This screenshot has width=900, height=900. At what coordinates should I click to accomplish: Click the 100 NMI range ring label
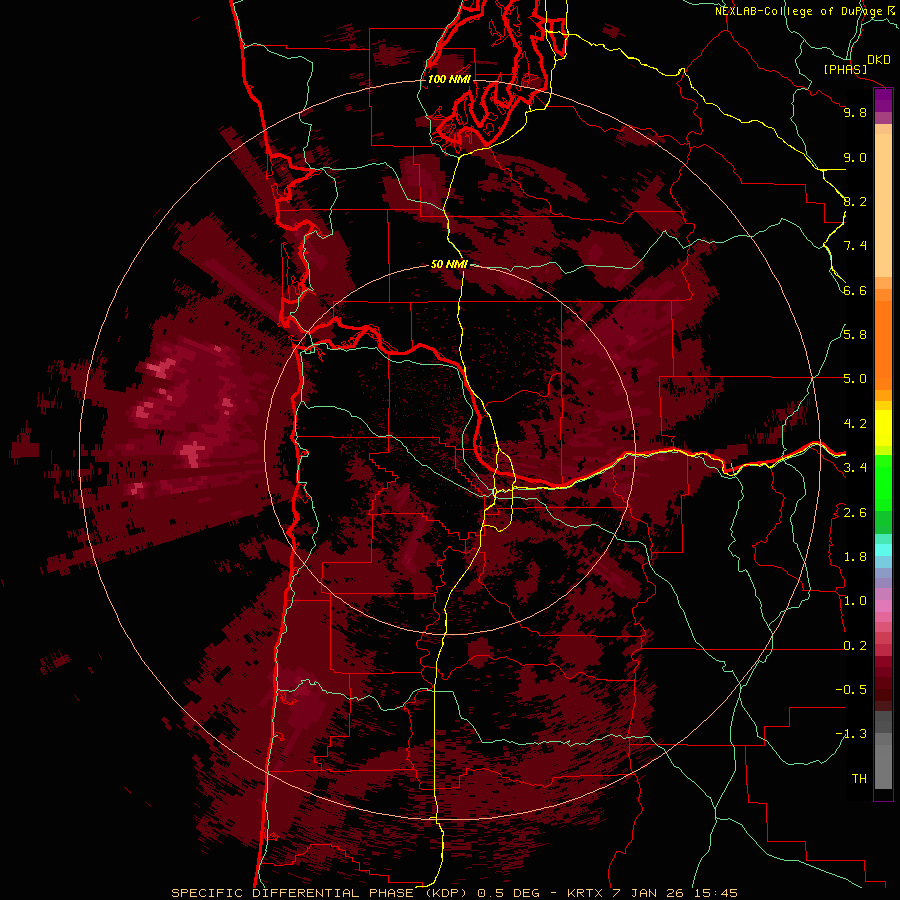point(449,79)
